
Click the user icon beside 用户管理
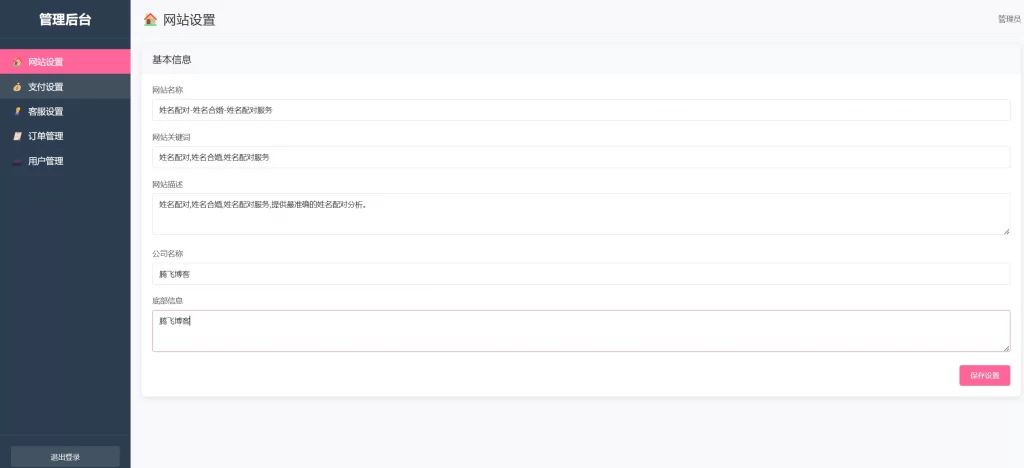click(x=17, y=161)
